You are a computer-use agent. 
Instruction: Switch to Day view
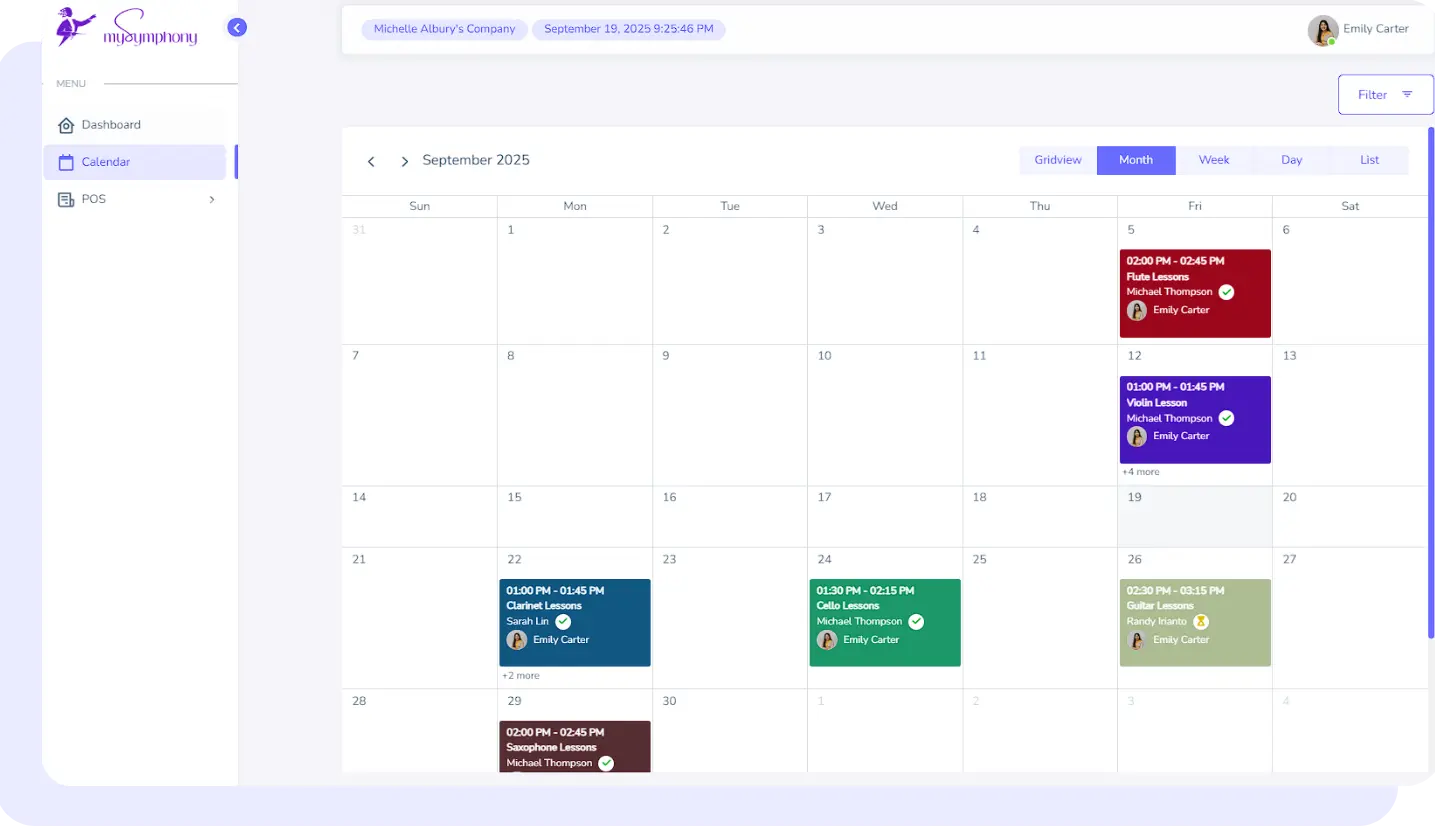coord(1291,160)
